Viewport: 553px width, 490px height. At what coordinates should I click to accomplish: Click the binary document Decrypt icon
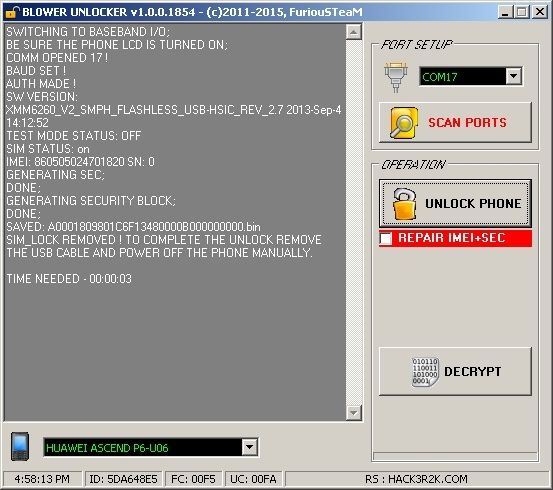[425, 372]
